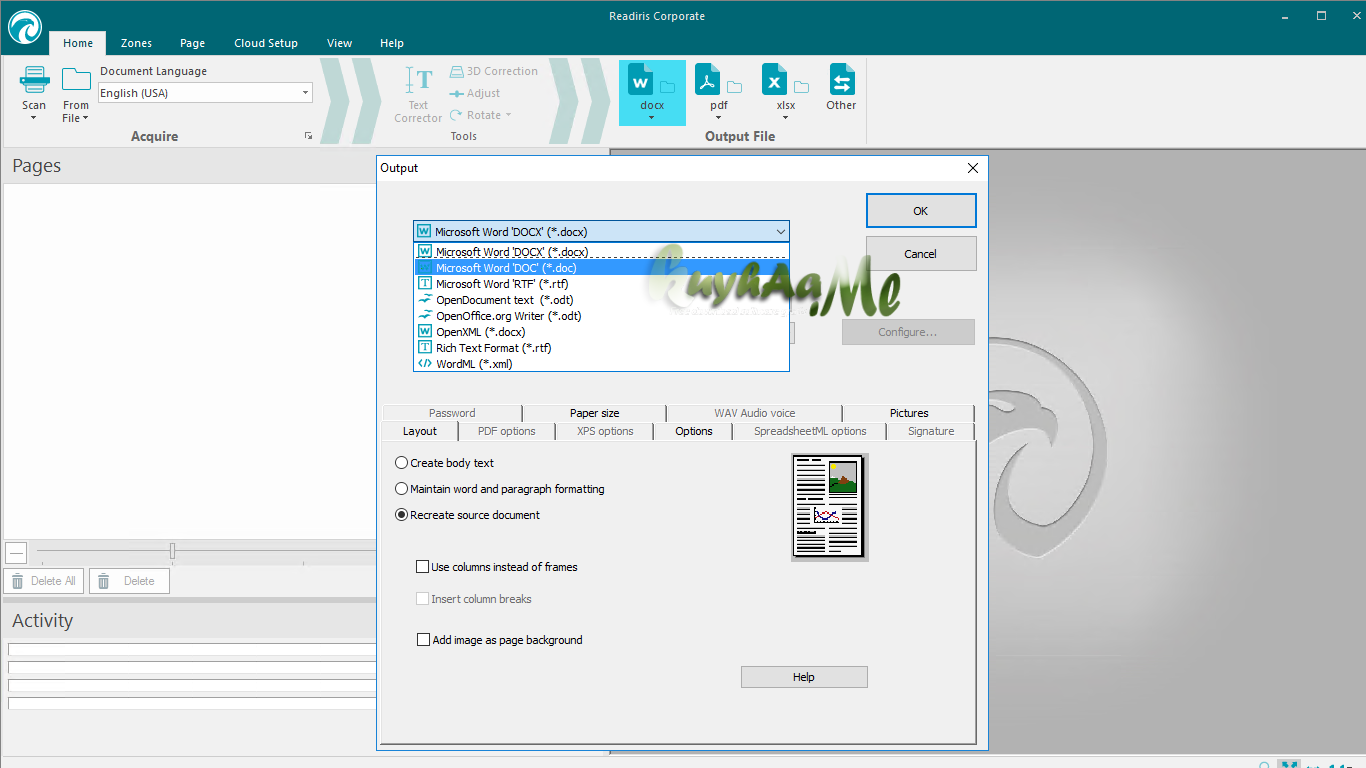Choose OpenXML (*.docx) from list

601,332
